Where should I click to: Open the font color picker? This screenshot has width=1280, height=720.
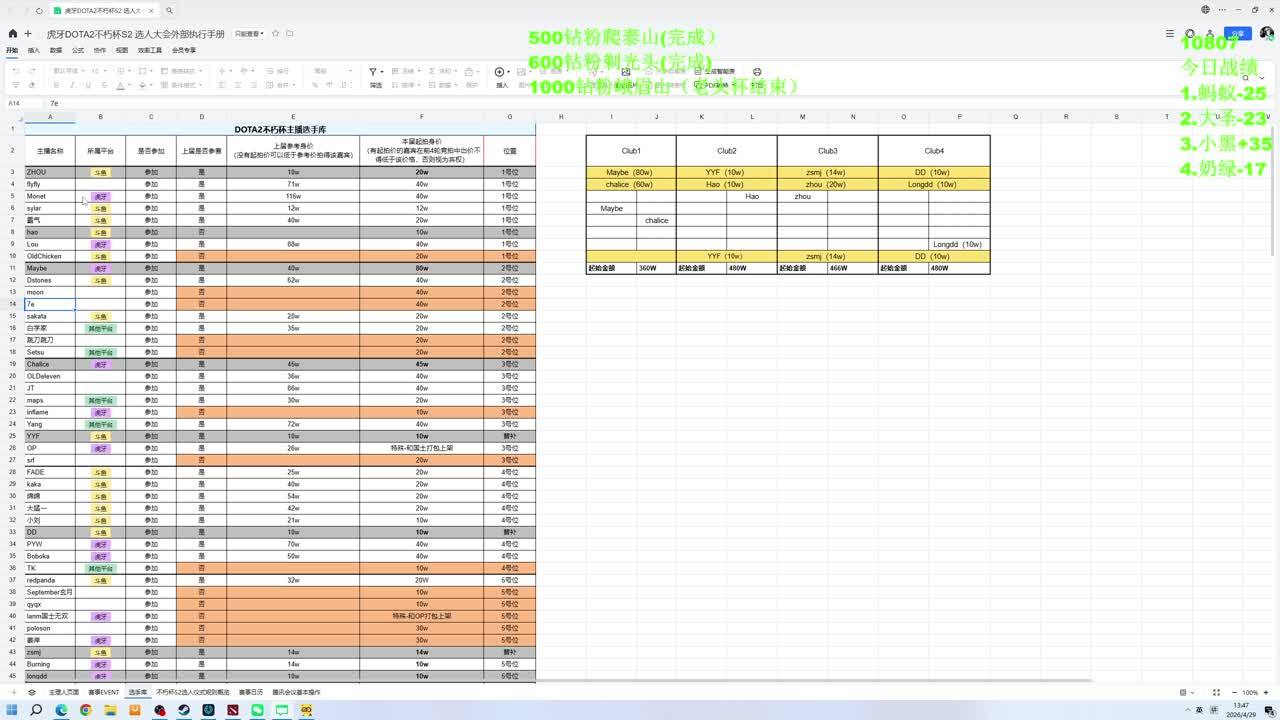pos(130,85)
